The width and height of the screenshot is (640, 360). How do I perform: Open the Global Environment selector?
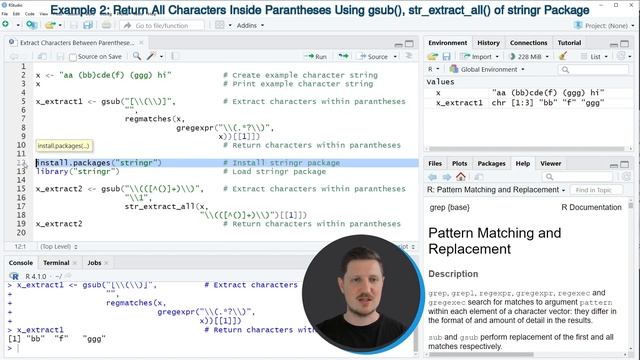pos(487,69)
